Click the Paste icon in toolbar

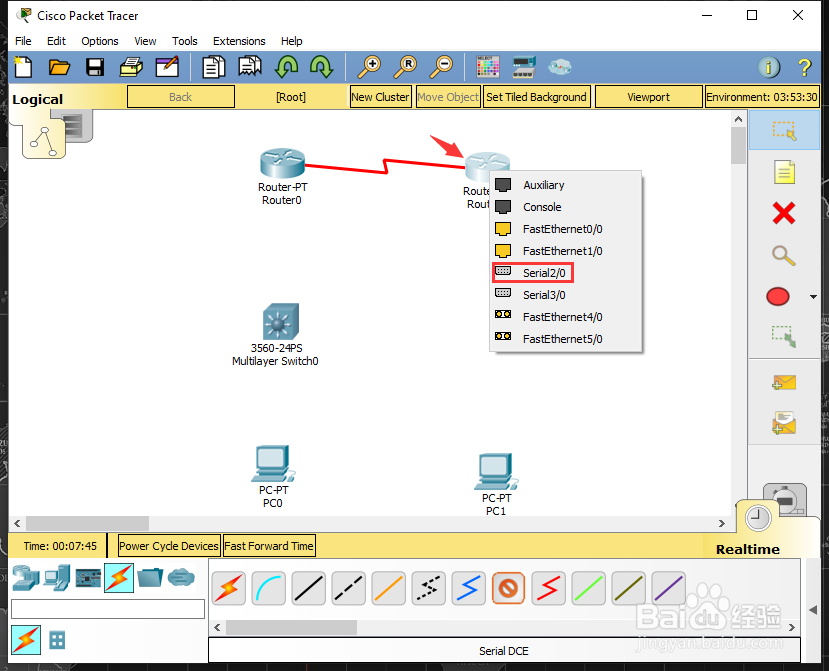pos(250,67)
